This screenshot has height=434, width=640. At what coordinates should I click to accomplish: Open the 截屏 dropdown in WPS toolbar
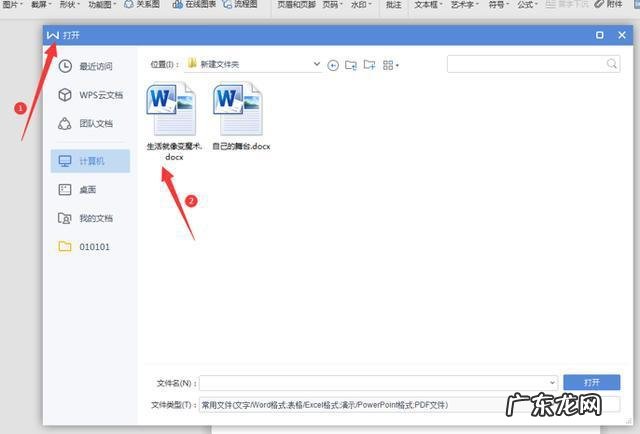click(x=41, y=5)
